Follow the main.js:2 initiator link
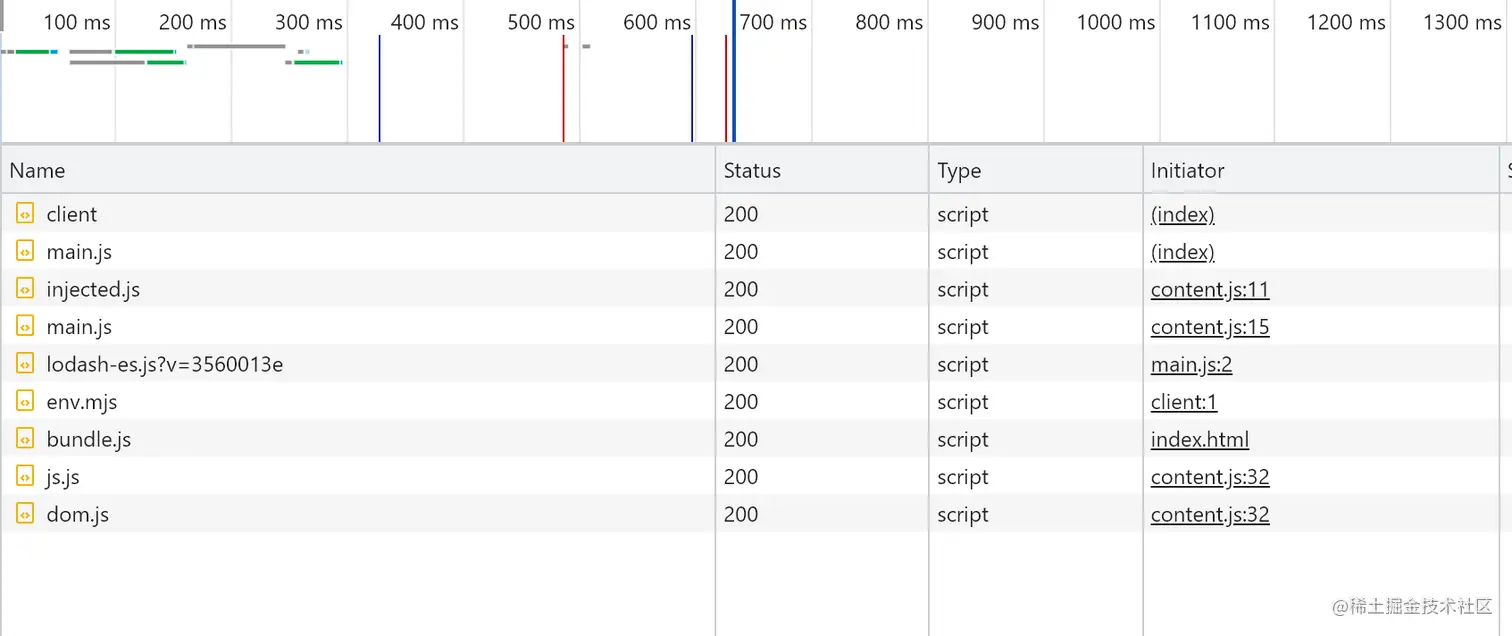Image resolution: width=1512 pixels, height=636 pixels. point(1191,364)
